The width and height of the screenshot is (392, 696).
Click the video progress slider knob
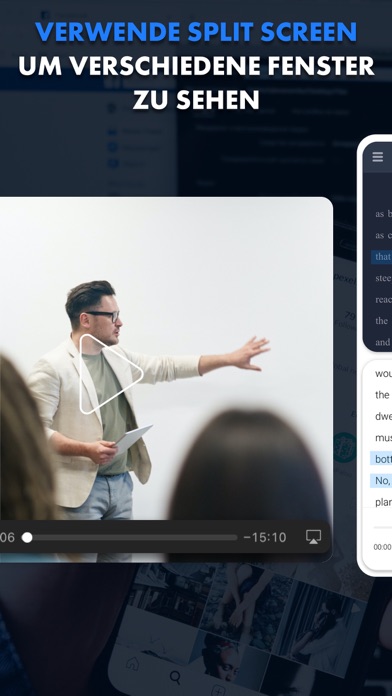click(x=27, y=538)
